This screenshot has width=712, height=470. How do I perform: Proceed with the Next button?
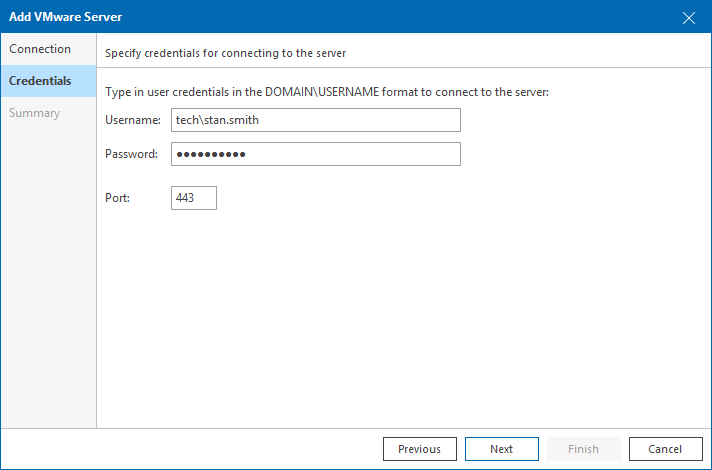point(501,449)
